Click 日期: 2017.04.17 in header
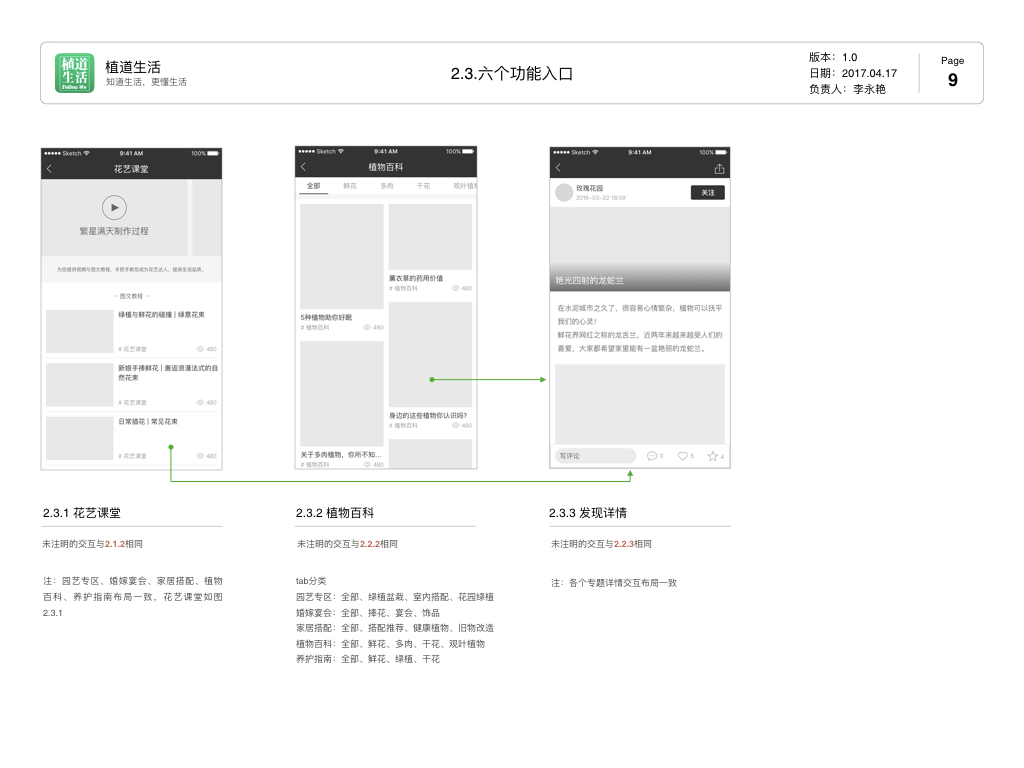The height and width of the screenshot is (768, 1024). [x=853, y=73]
